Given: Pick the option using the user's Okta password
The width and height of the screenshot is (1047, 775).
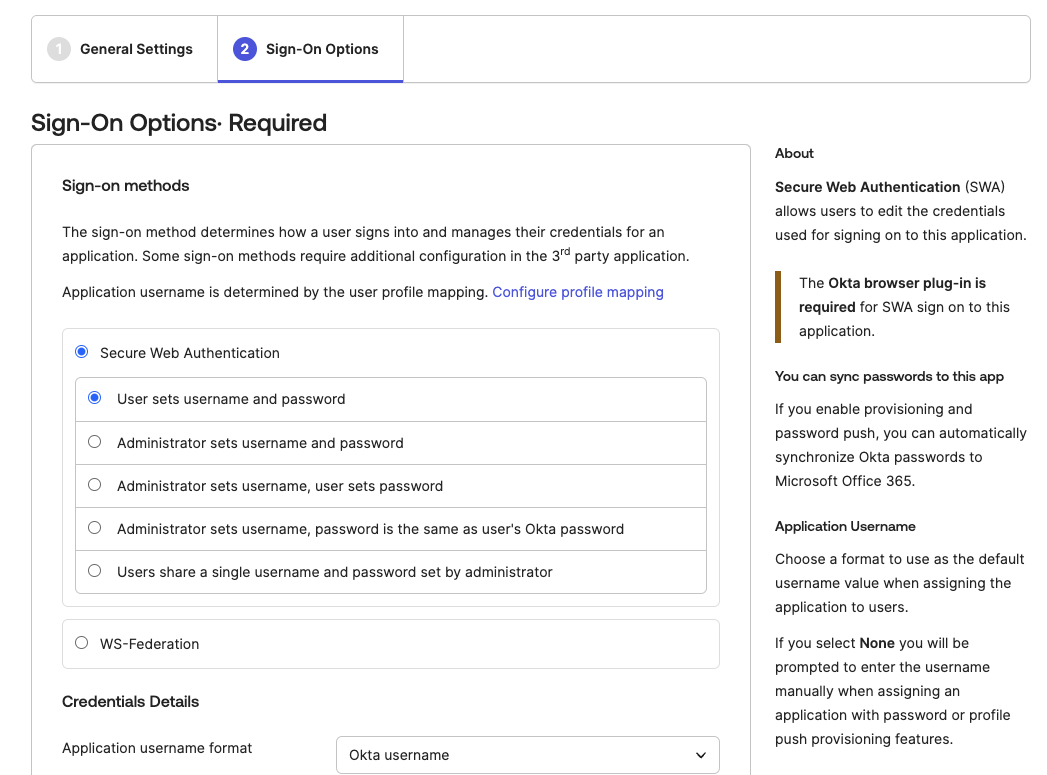Looking at the screenshot, I should [95, 527].
